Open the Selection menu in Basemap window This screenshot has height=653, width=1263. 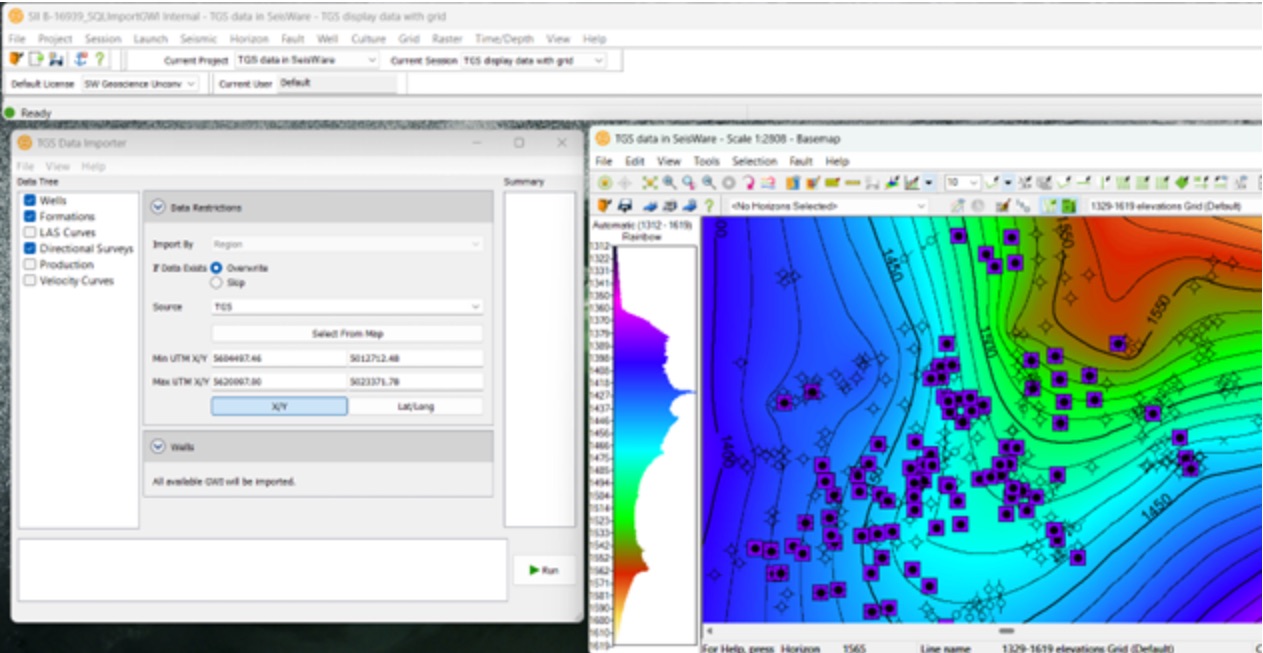click(x=754, y=161)
